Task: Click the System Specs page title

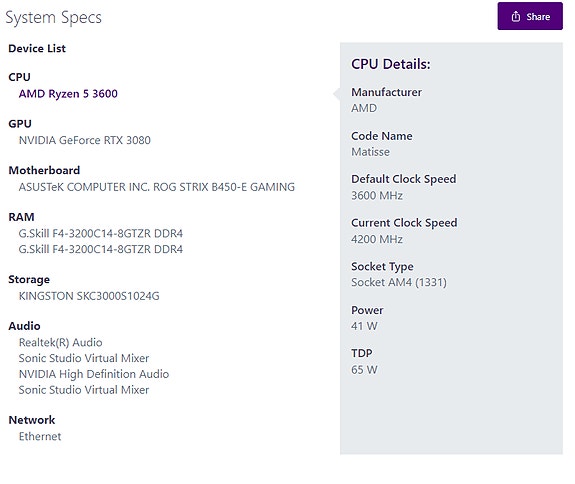Action: pos(54,18)
